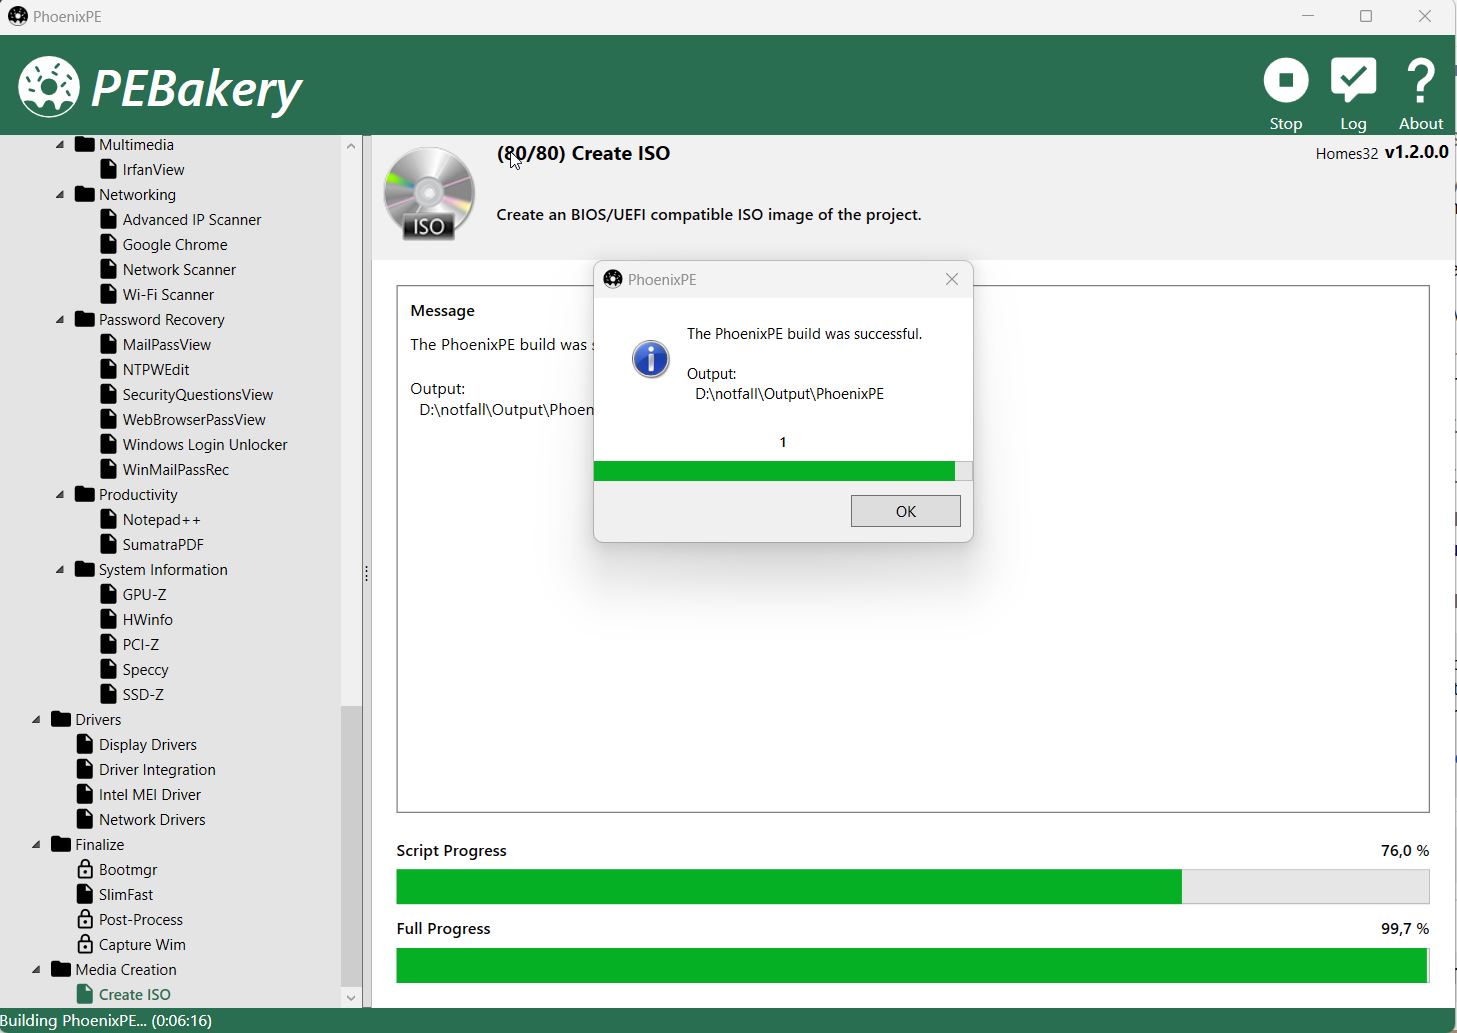Open the About question mark icon

pos(1420,81)
